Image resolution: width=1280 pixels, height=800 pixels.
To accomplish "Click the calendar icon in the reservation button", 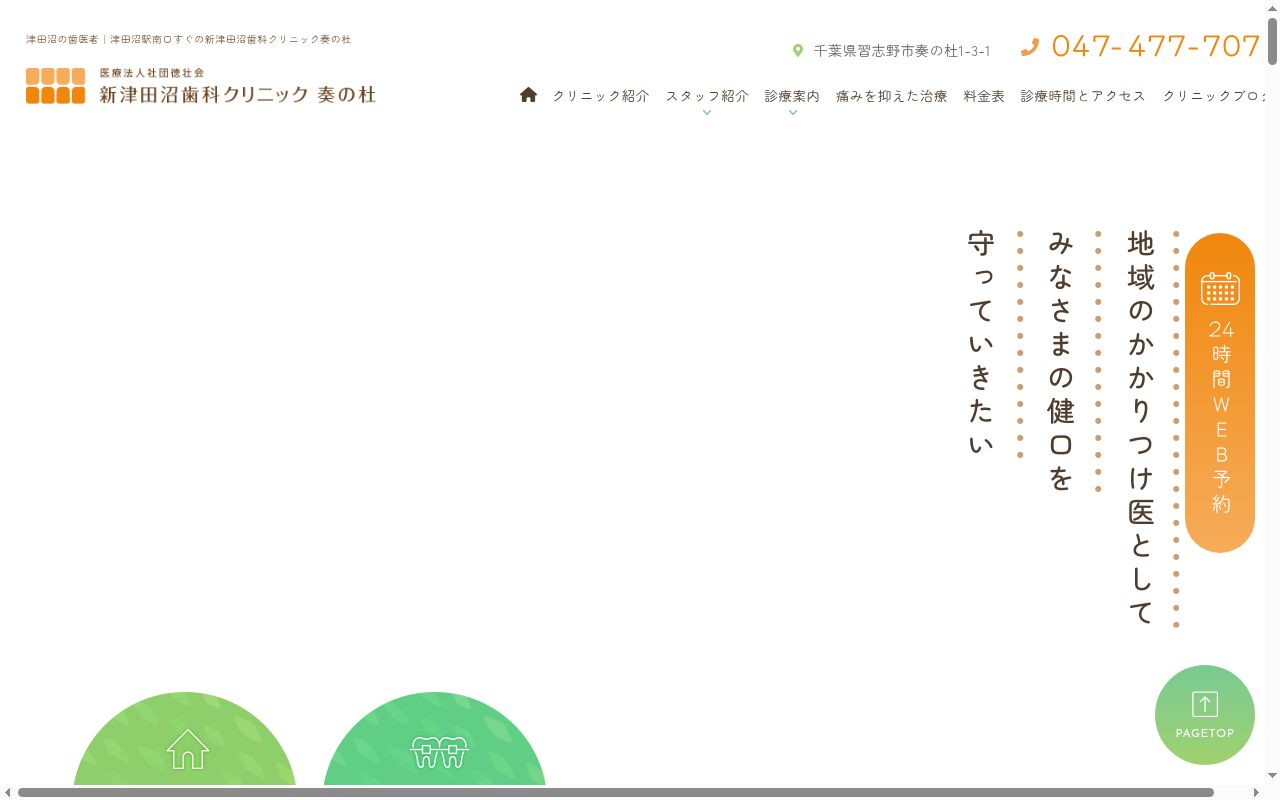I will (x=1220, y=288).
